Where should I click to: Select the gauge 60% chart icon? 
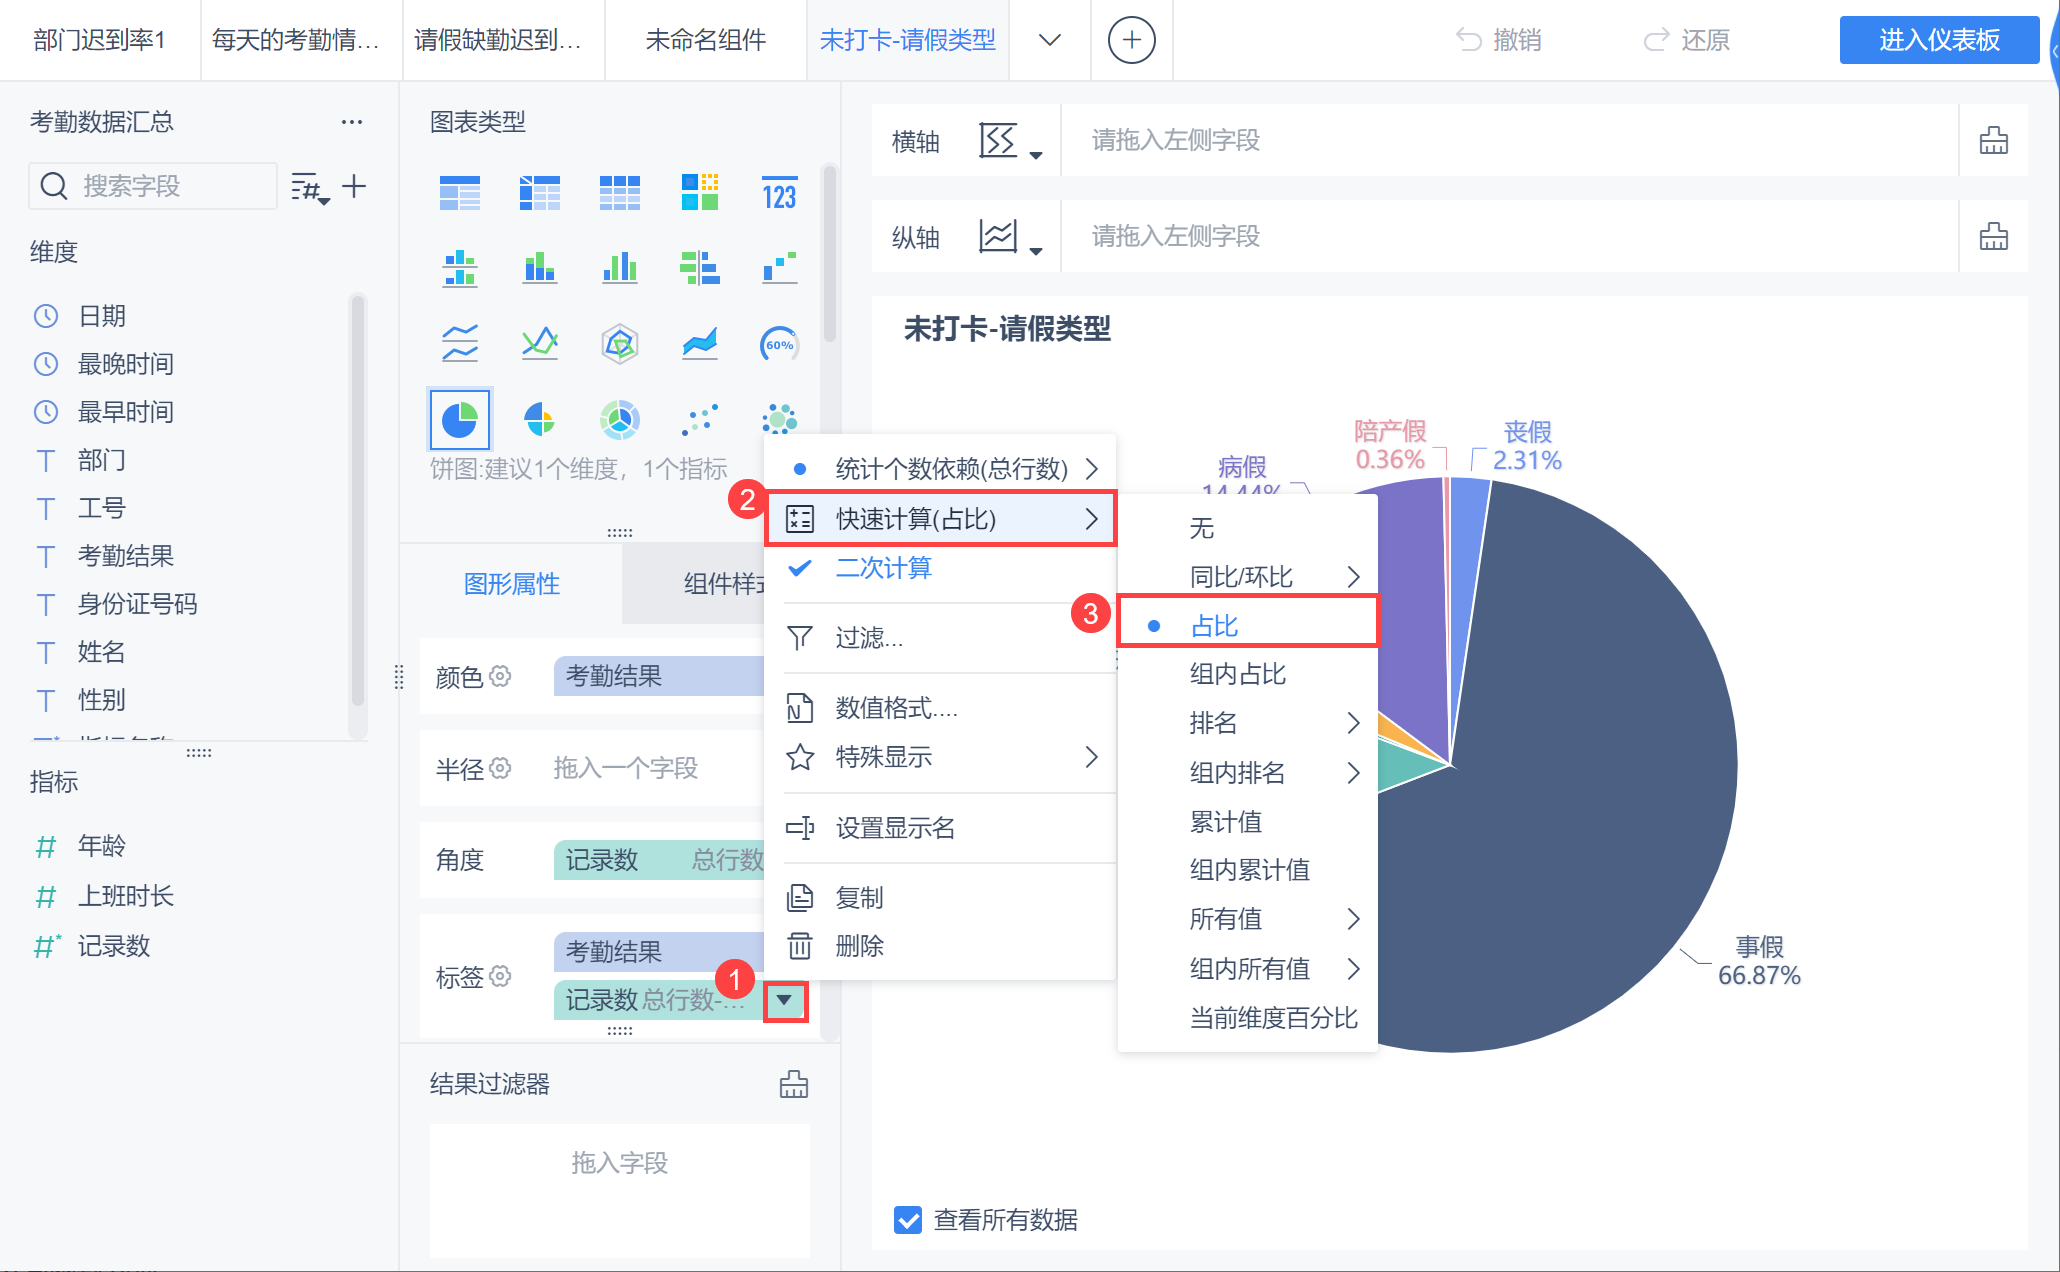click(779, 344)
